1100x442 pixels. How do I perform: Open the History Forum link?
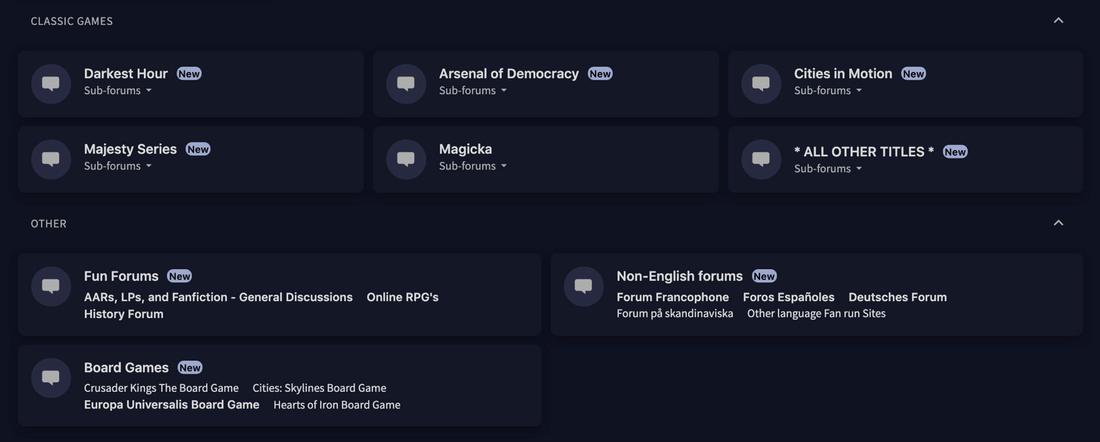[124, 314]
